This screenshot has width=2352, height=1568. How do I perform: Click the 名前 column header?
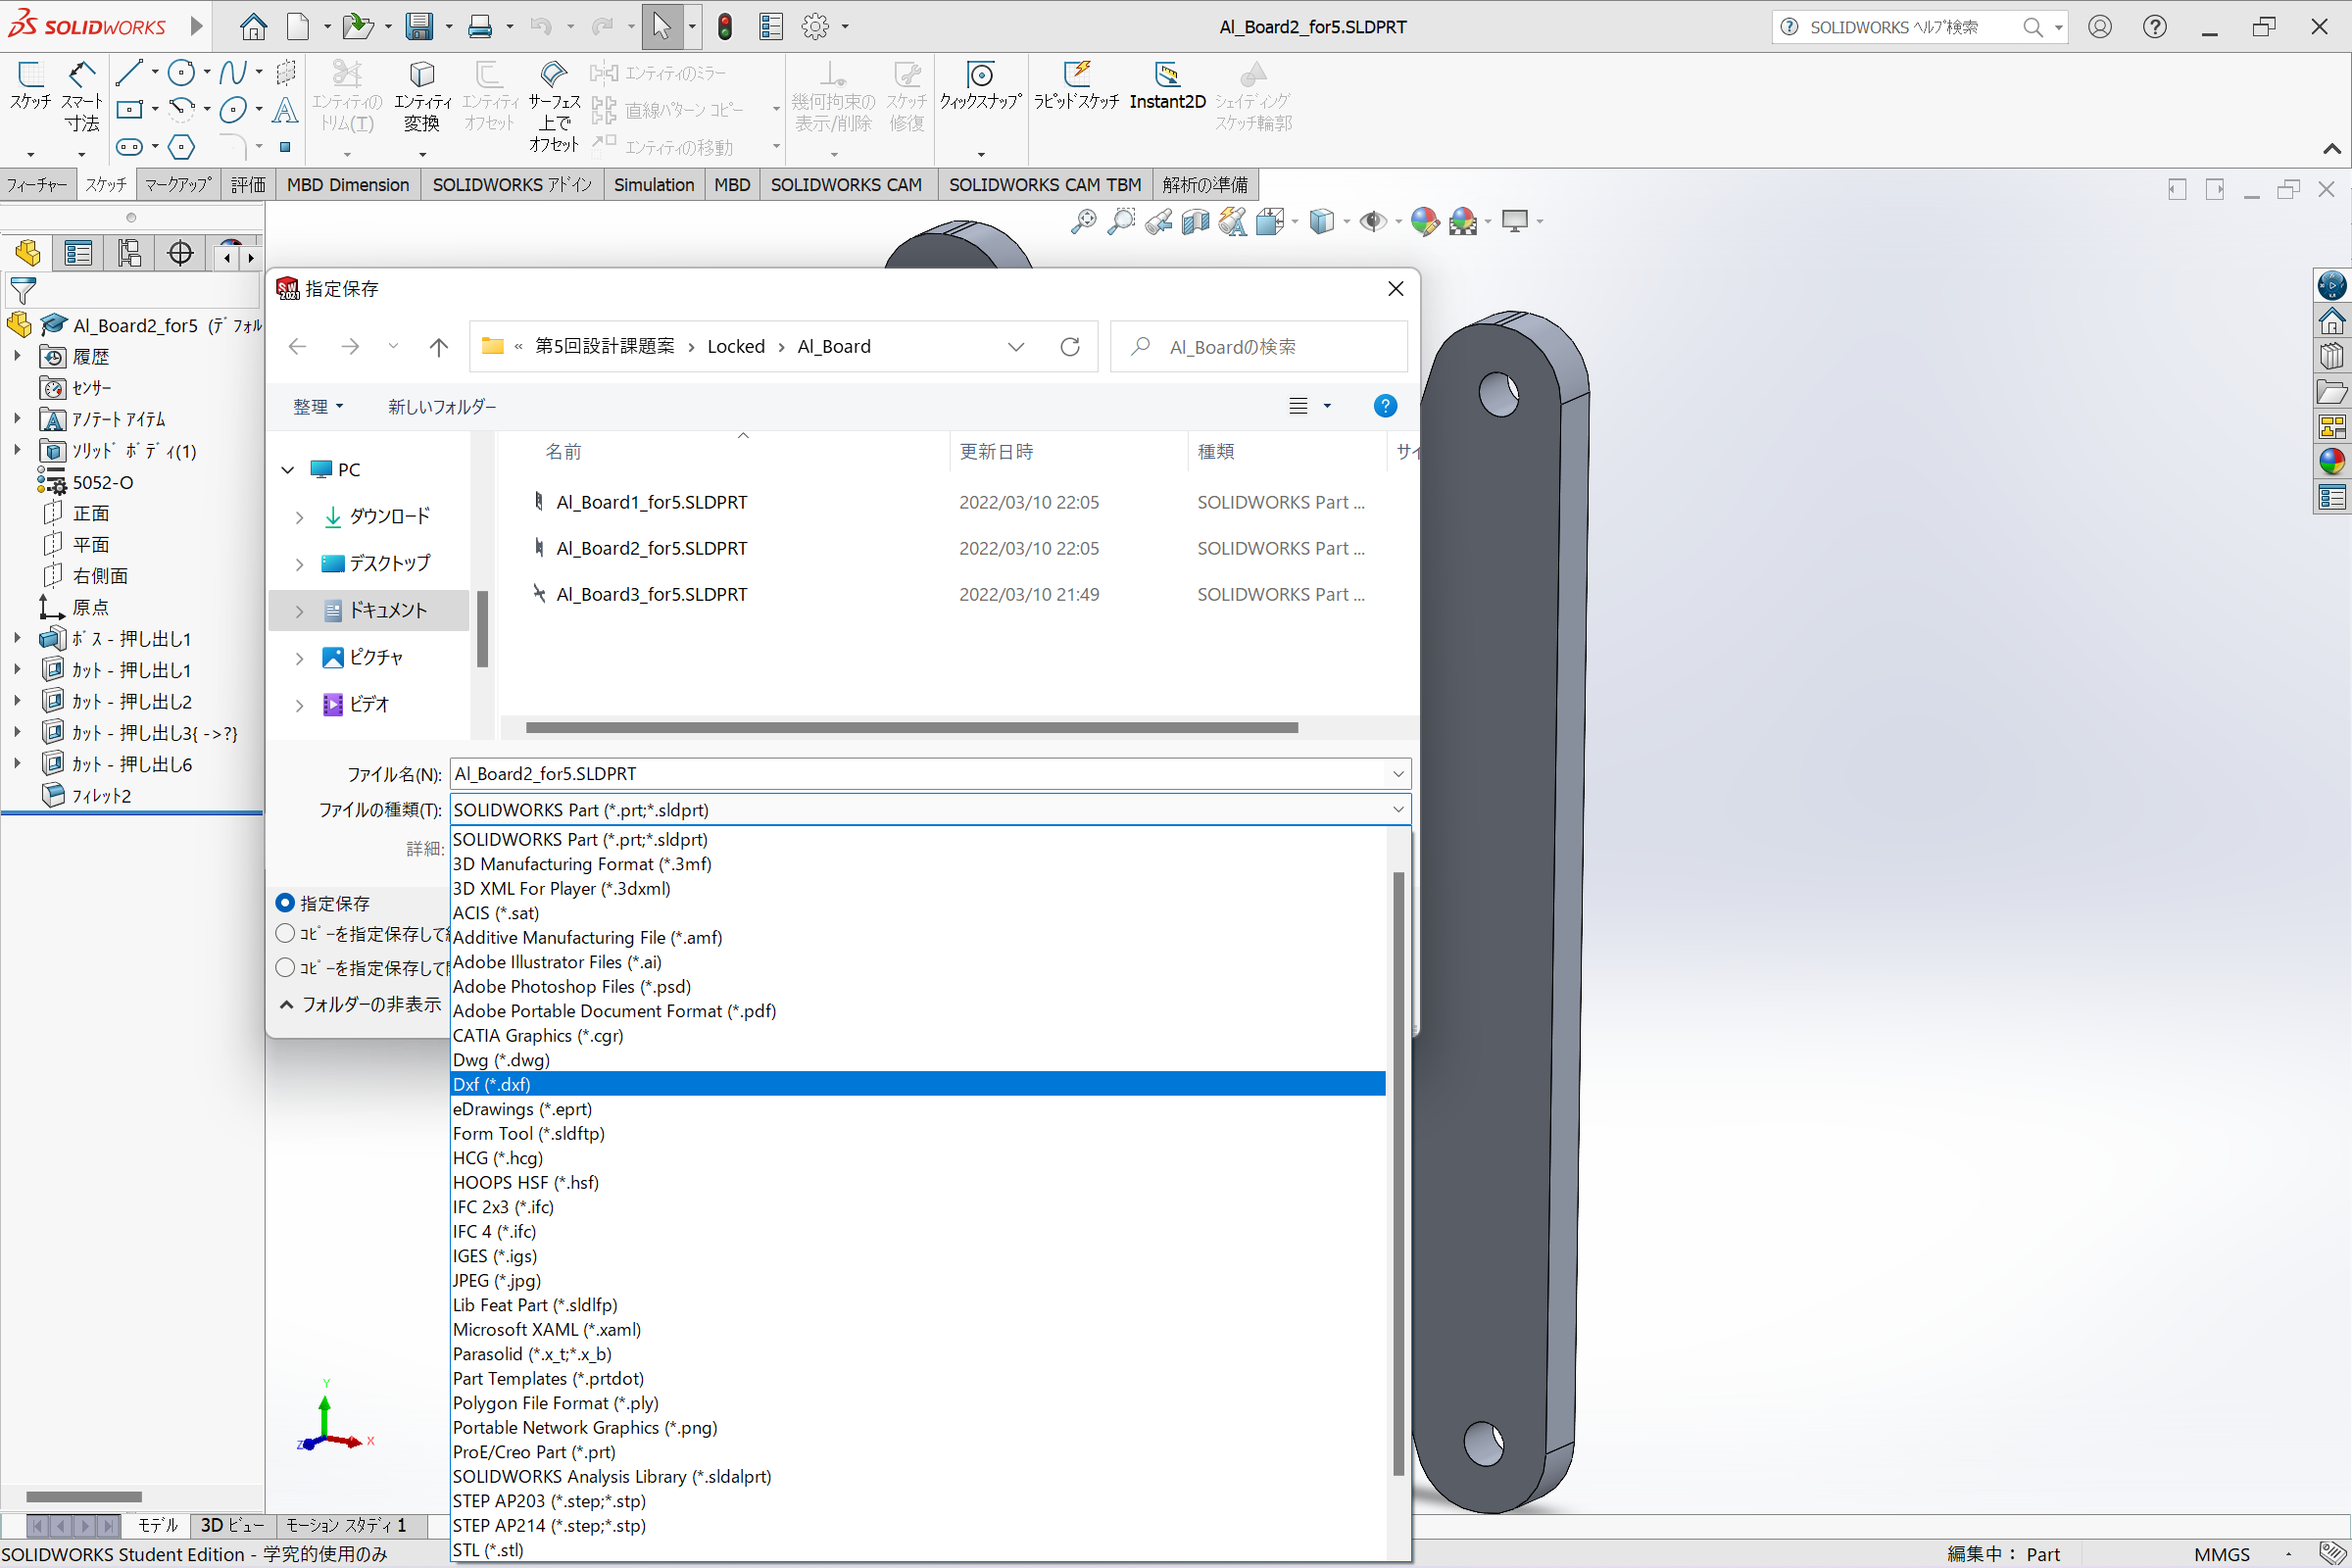[563, 452]
